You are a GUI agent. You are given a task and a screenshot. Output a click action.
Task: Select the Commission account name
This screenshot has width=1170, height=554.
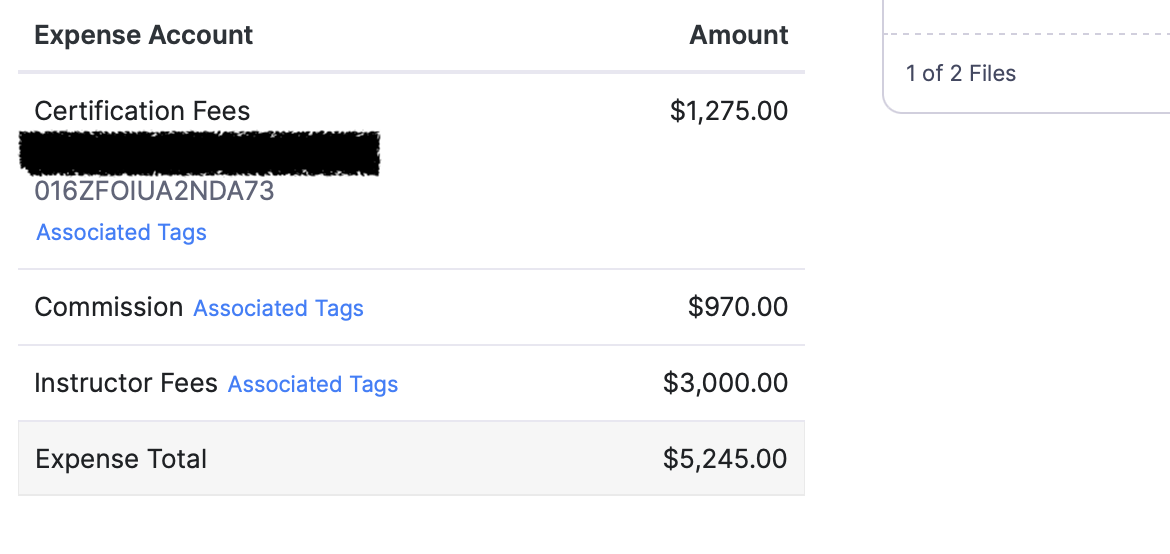tap(108, 308)
